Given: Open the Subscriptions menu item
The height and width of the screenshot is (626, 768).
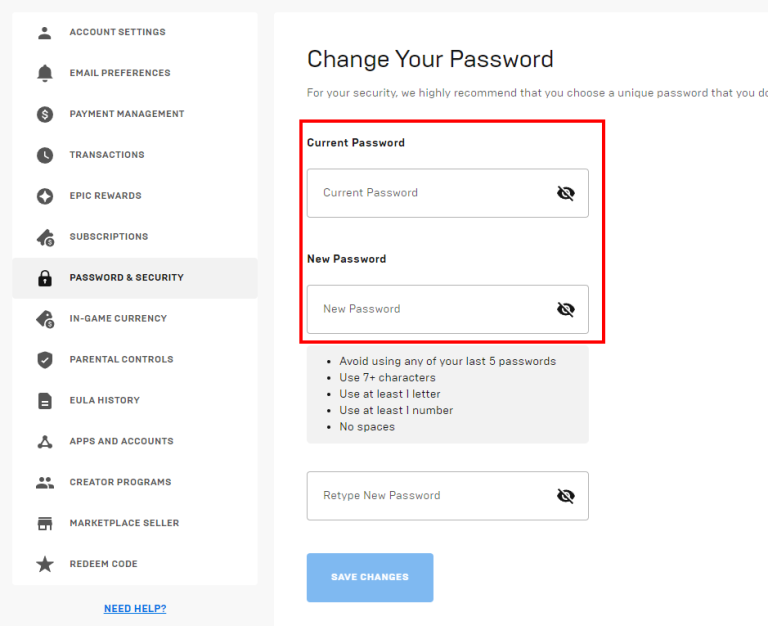Looking at the screenshot, I should [x=108, y=237].
